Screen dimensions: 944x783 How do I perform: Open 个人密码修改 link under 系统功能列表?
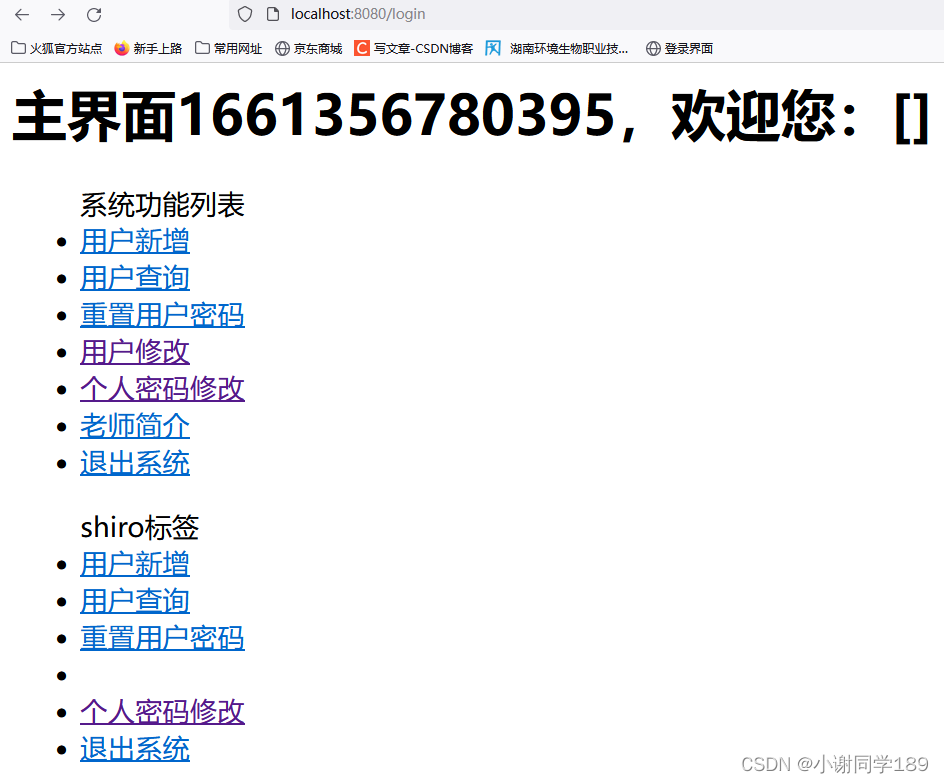(163, 389)
